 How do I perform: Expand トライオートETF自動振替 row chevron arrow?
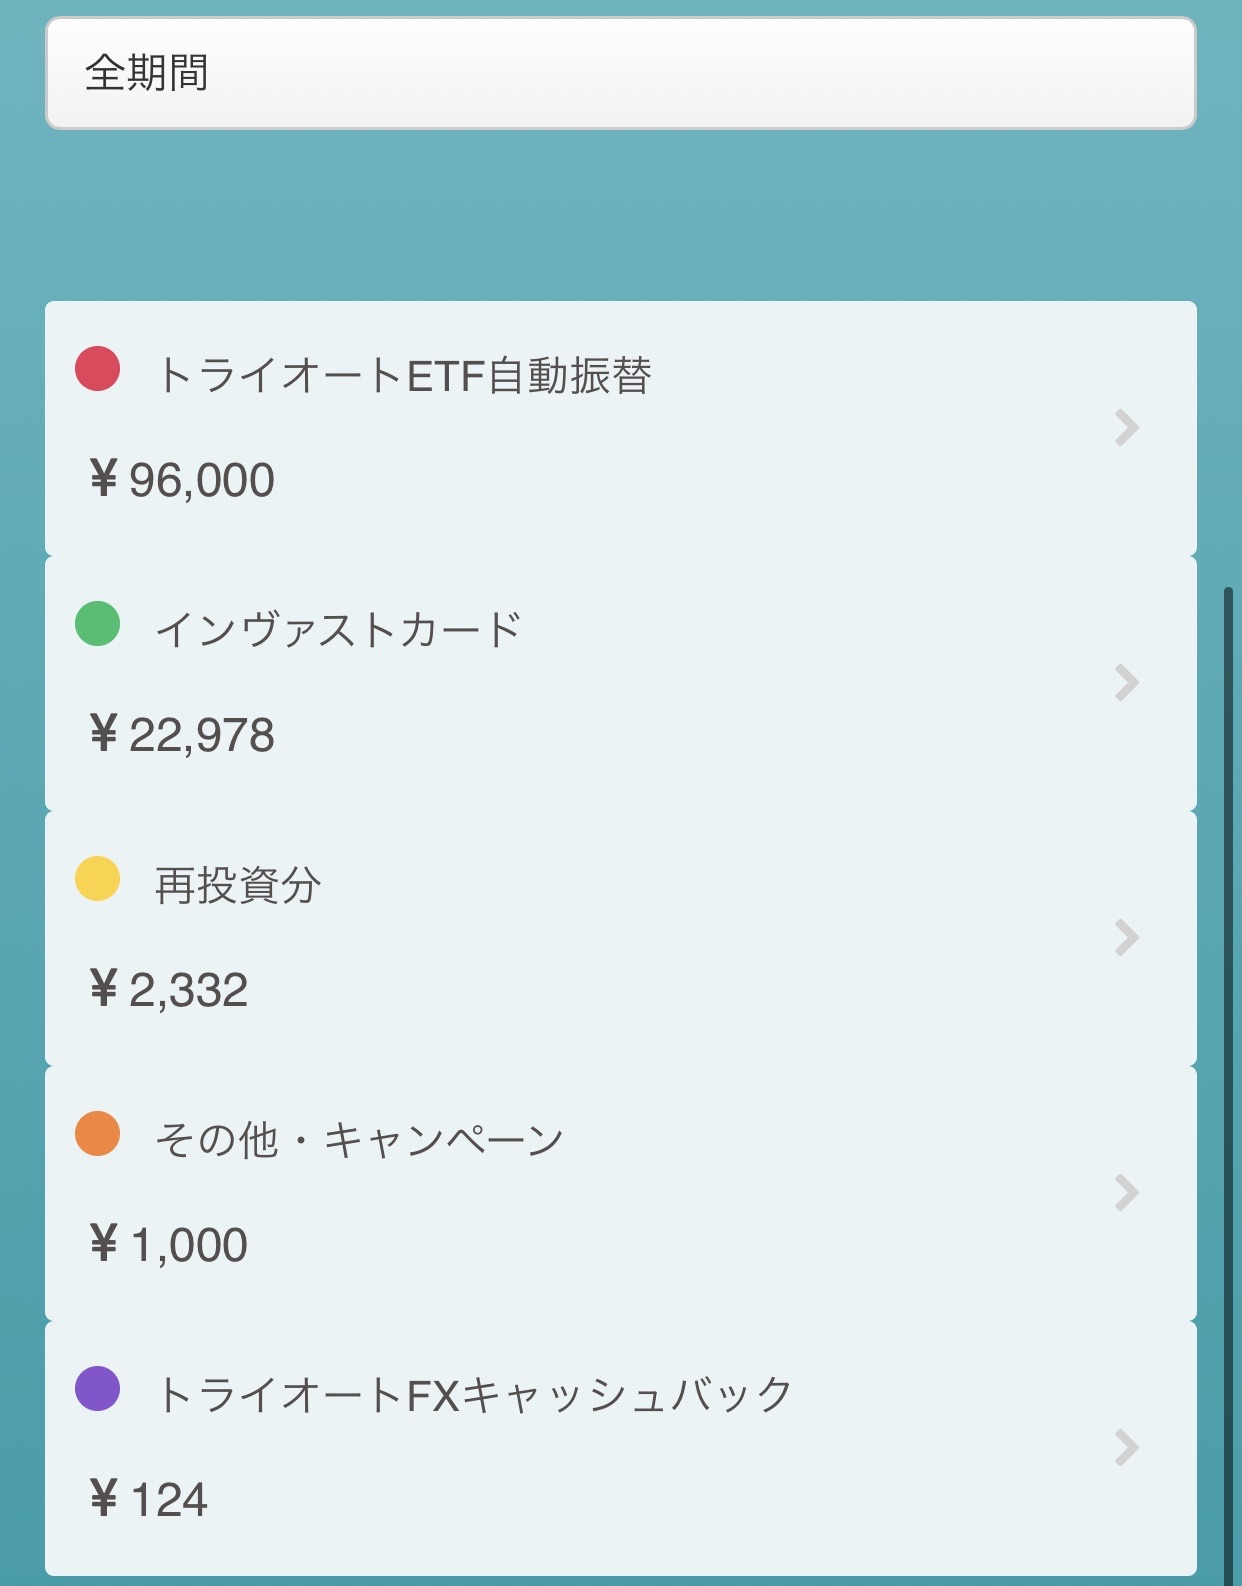(1127, 428)
